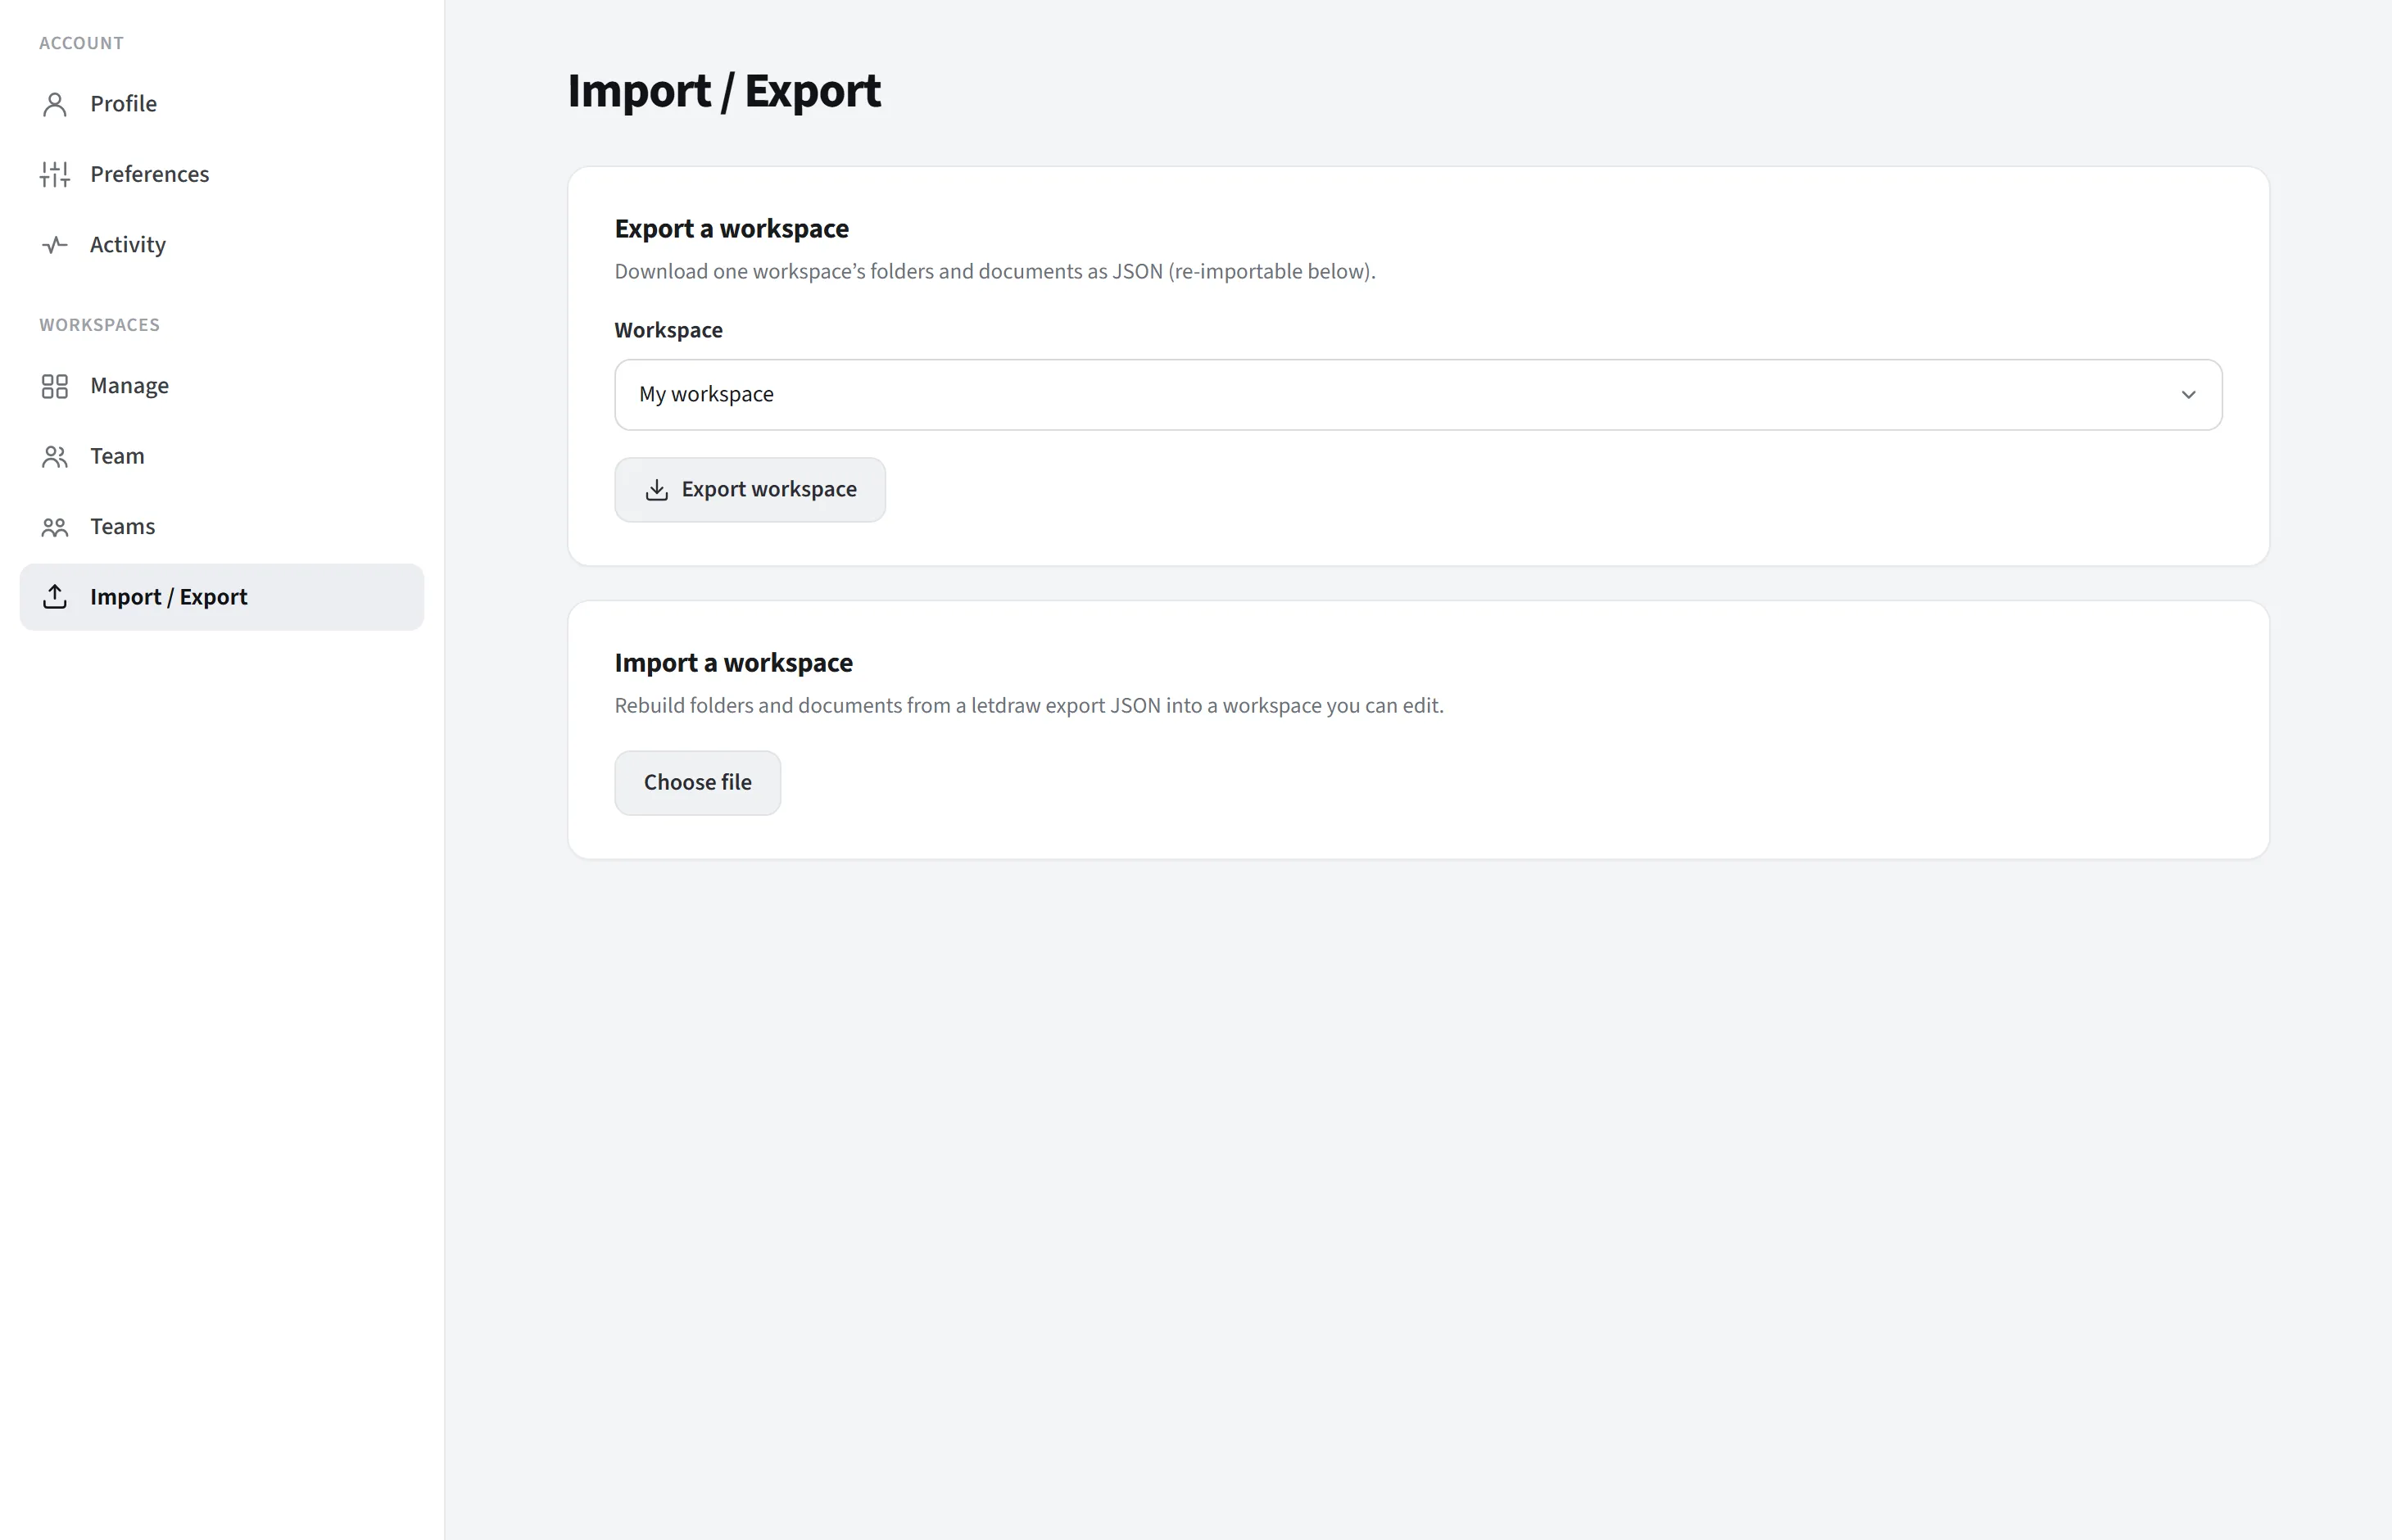Click the Import / Export upload icon
2392x1540 pixels.
click(55, 597)
